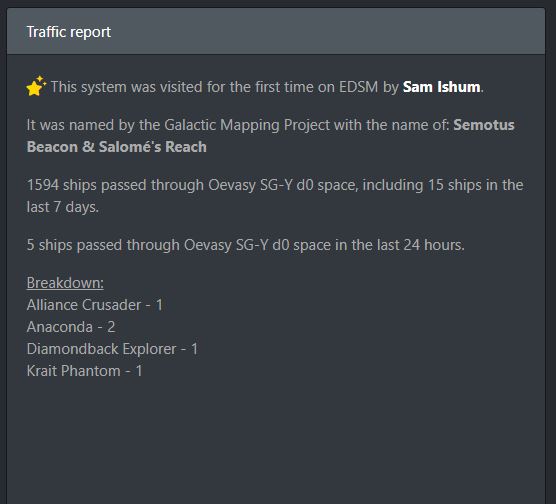Select the Diamondback Explorer breakdown row
556x504 pixels.
point(112,349)
